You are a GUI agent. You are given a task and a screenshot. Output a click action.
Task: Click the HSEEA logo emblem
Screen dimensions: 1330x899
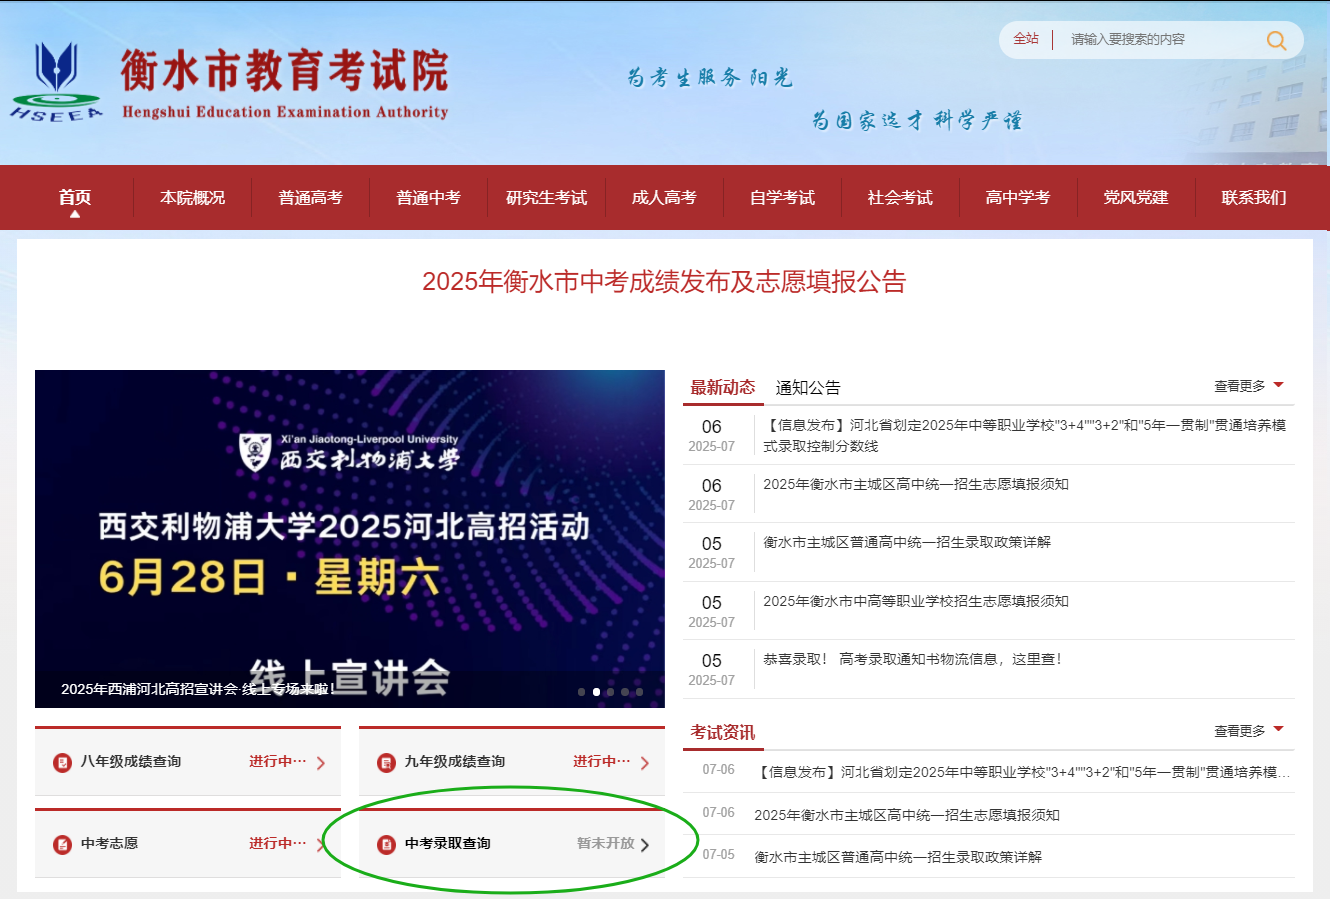pyautogui.click(x=57, y=81)
